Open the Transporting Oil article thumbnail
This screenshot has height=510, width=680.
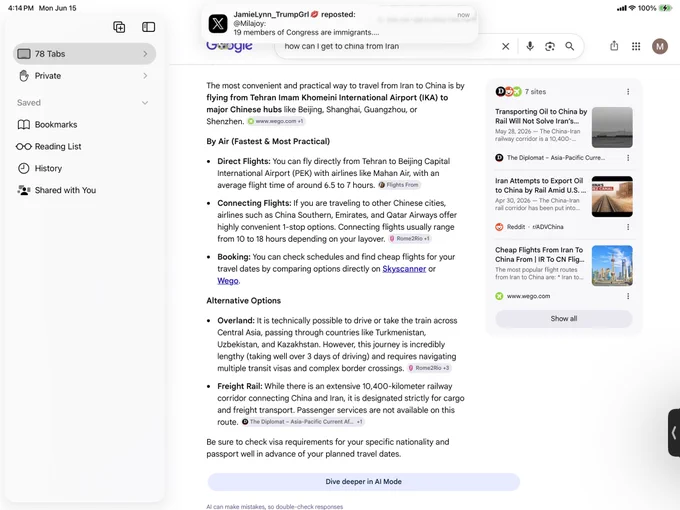pyautogui.click(x=612, y=128)
